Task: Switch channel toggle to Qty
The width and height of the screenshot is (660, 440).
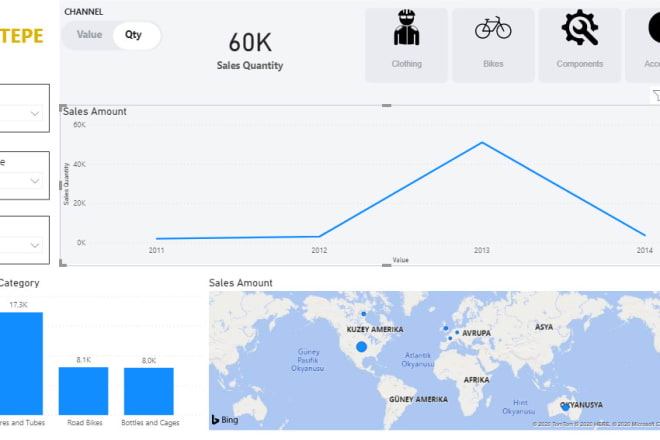Action: click(x=133, y=35)
